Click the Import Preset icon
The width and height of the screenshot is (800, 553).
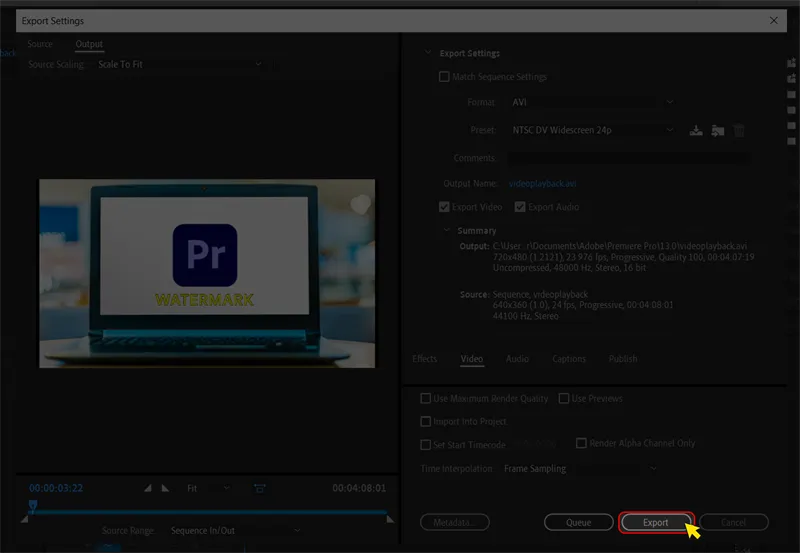click(718, 130)
